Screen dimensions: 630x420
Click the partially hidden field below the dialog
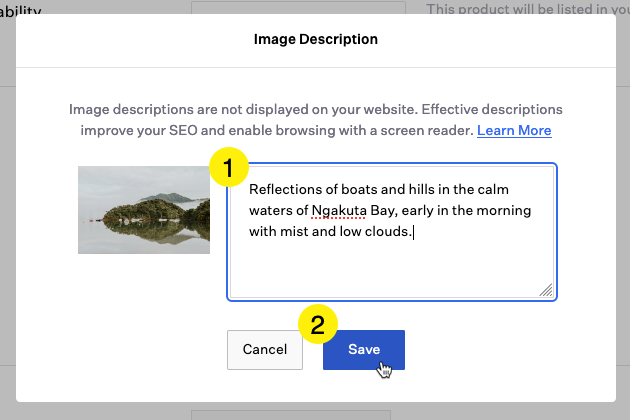pos(298,412)
